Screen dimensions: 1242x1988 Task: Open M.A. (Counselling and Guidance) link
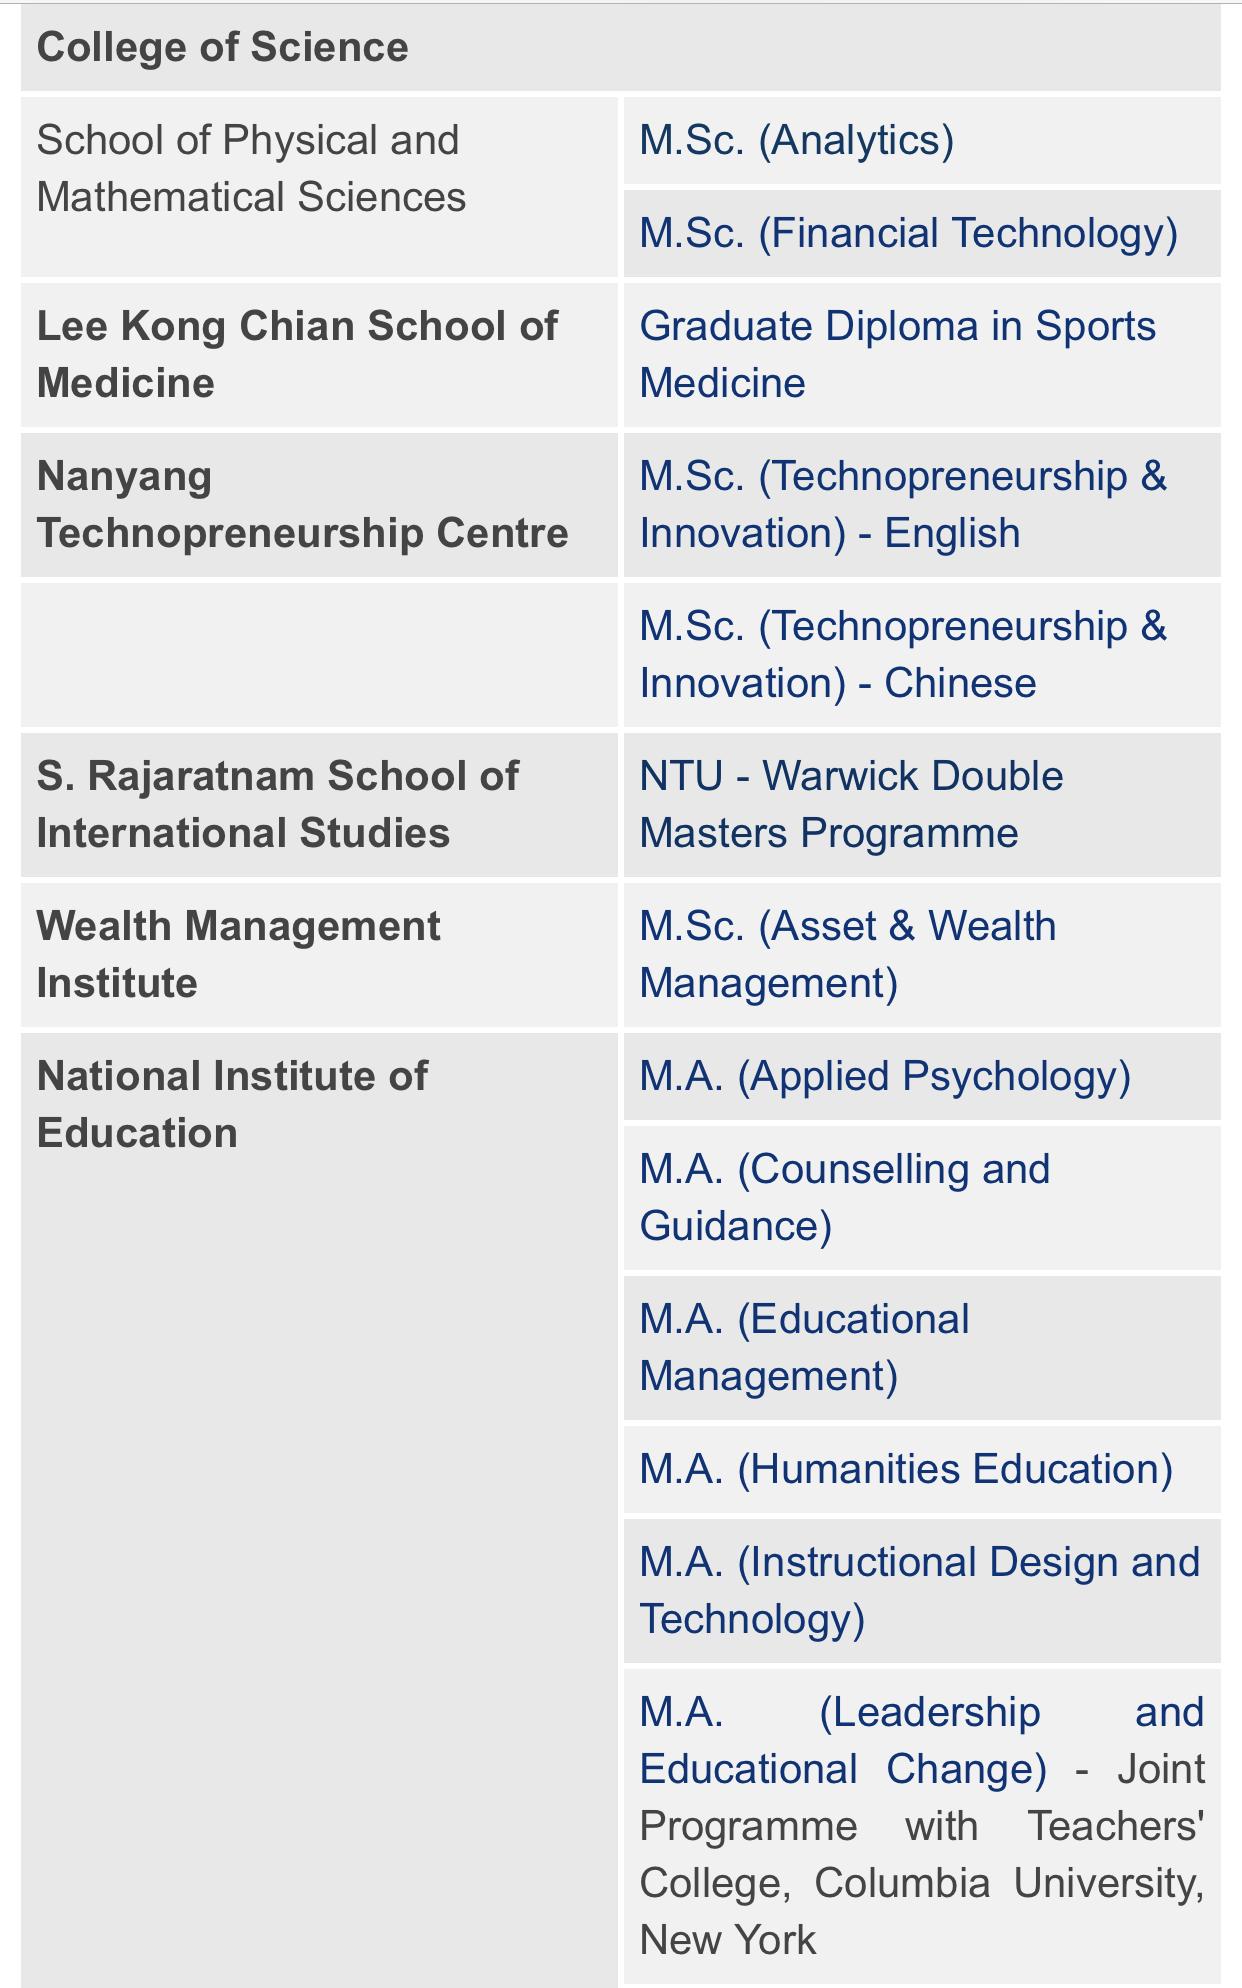(x=844, y=1197)
